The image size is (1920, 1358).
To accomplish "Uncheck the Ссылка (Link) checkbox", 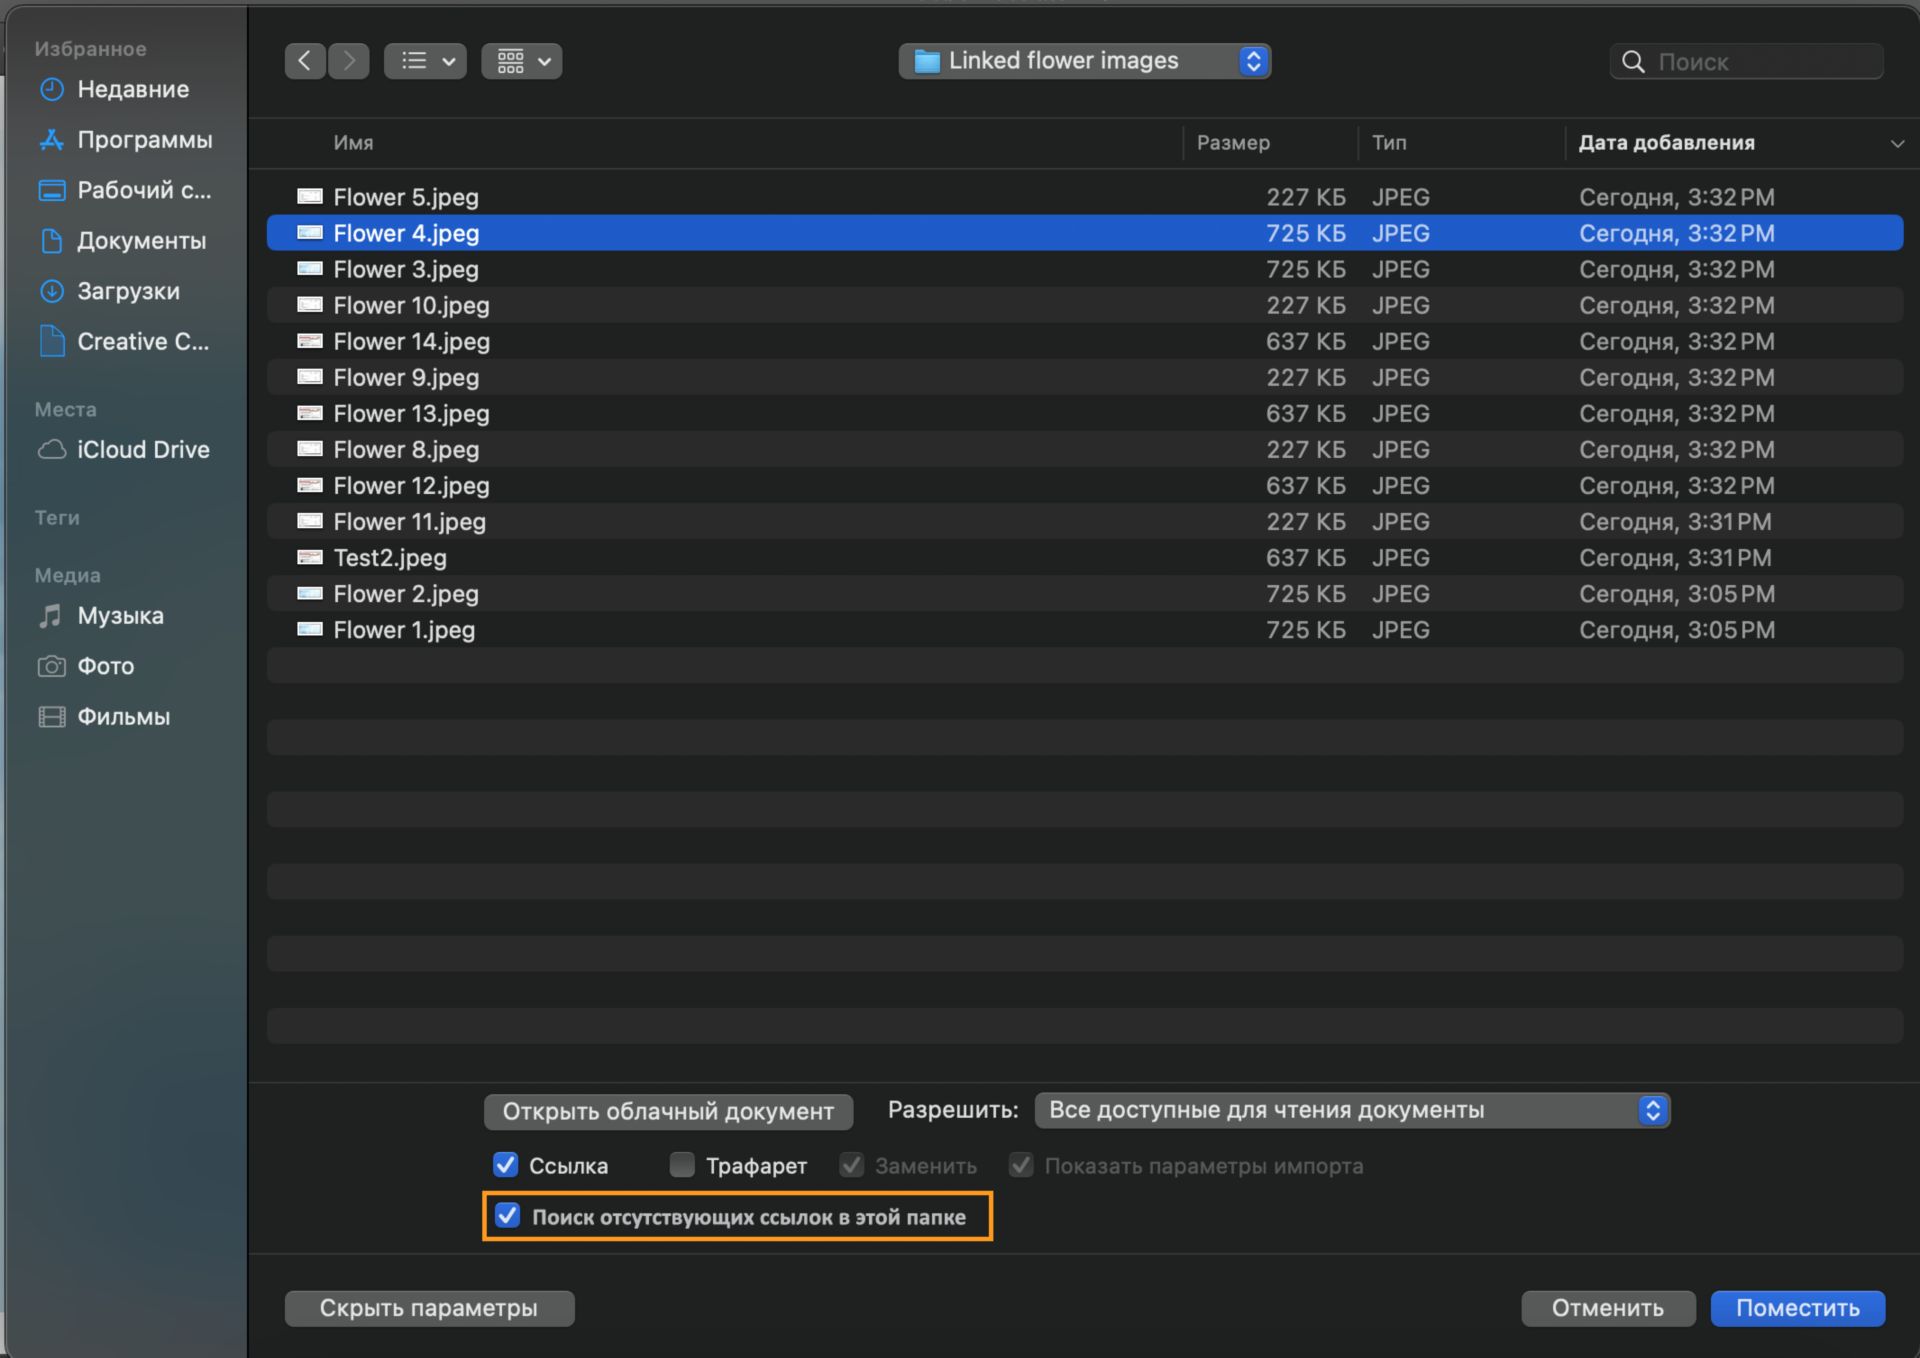I will 506,1165.
